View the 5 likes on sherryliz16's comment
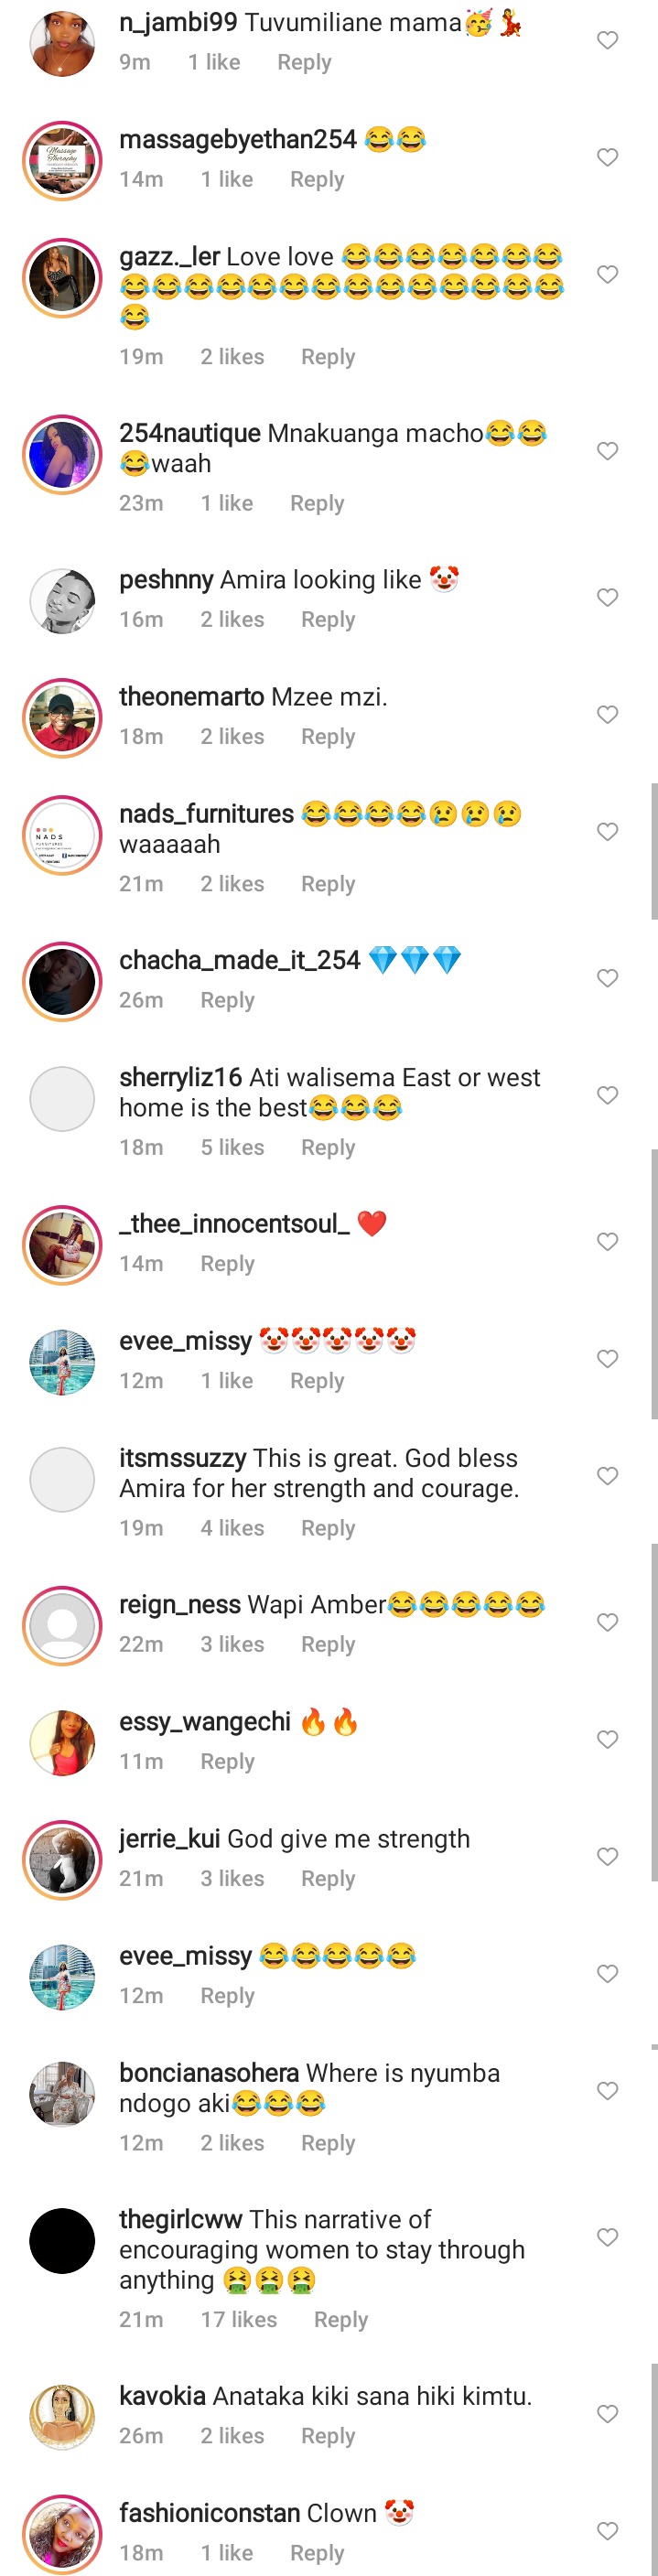This screenshot has height=2576, width=658. [x=232, y=1147]
